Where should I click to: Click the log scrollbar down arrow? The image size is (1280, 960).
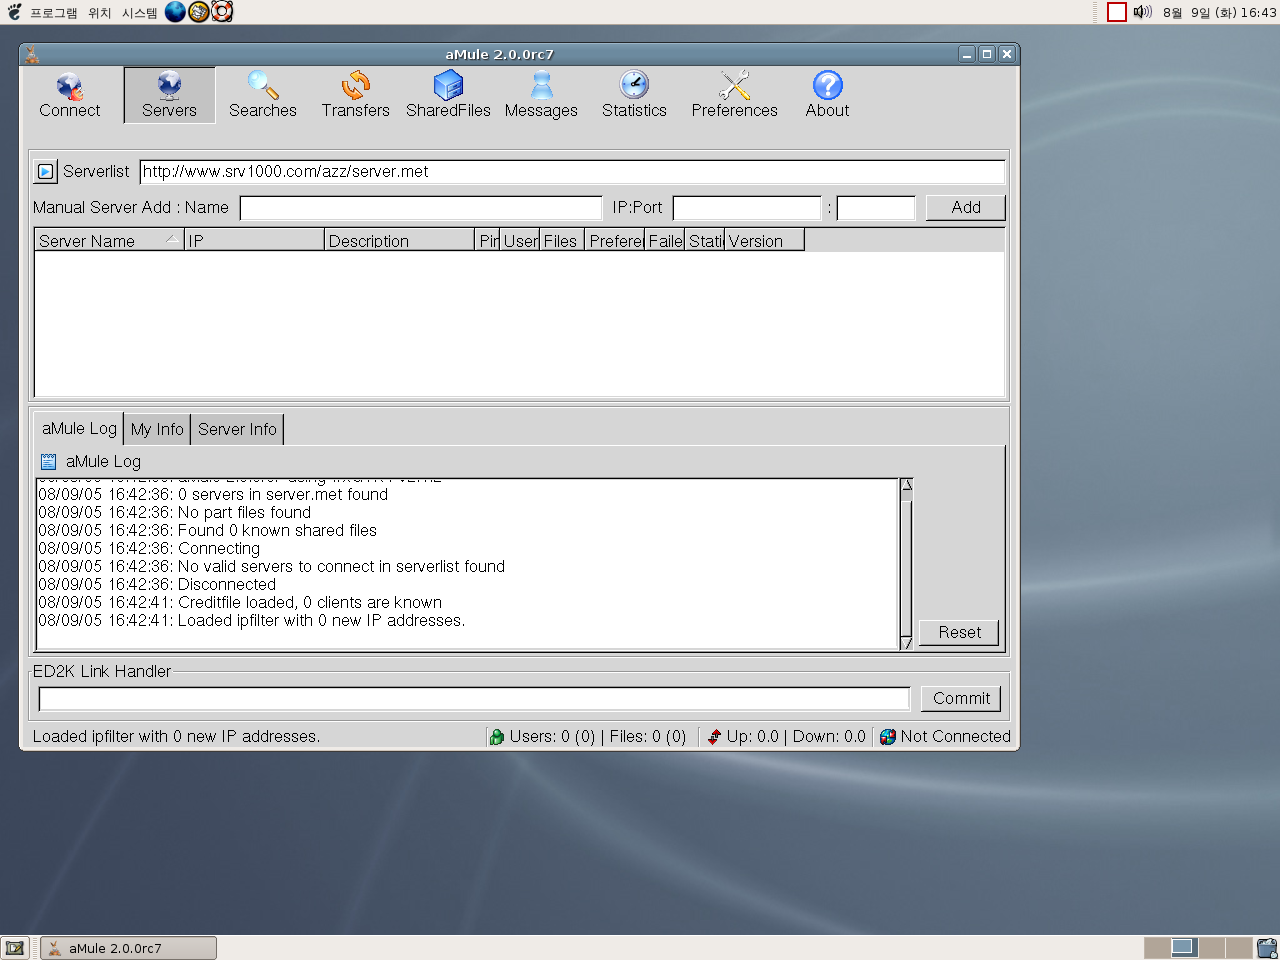point(906,642)
